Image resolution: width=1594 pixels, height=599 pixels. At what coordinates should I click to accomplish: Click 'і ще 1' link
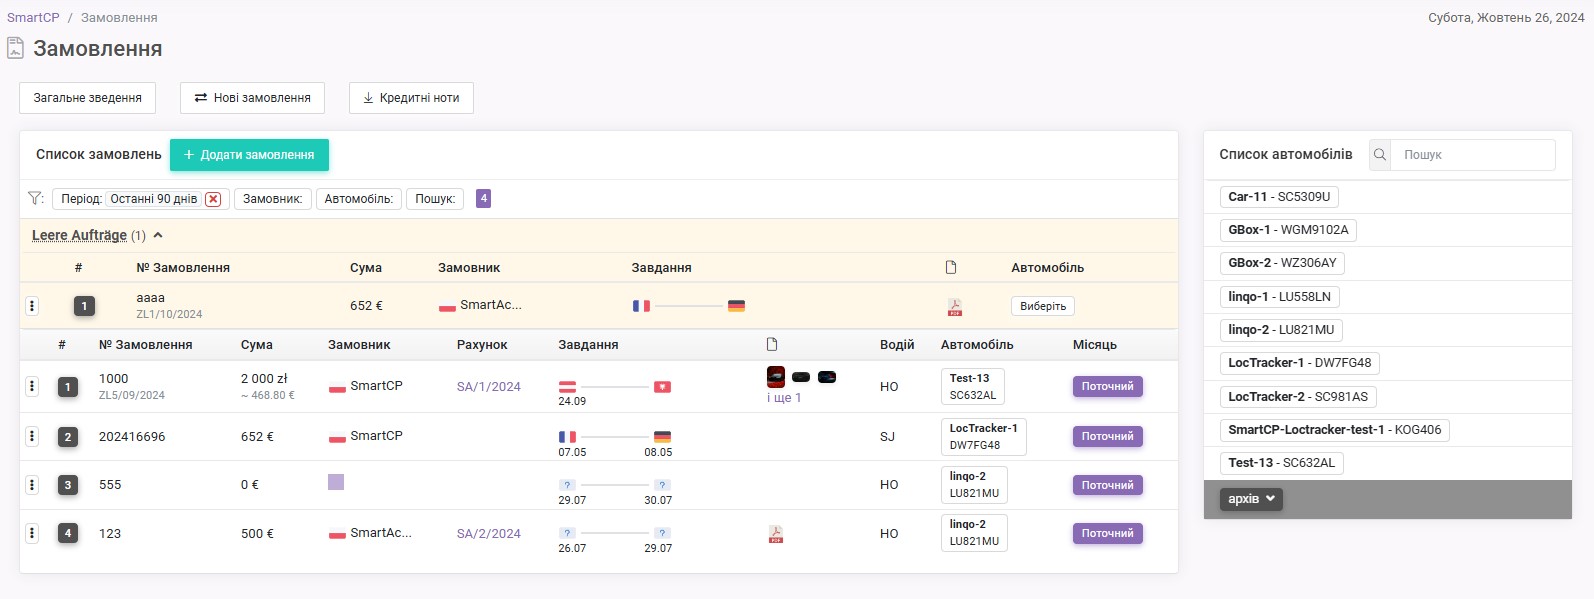(x=784, y=398)
